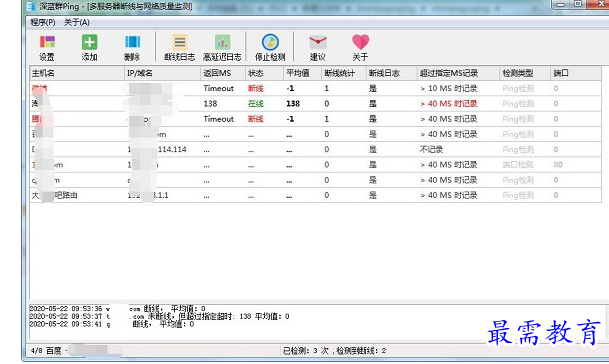
Task: Select the 吧路由 host row
Action: coord(315,195)
